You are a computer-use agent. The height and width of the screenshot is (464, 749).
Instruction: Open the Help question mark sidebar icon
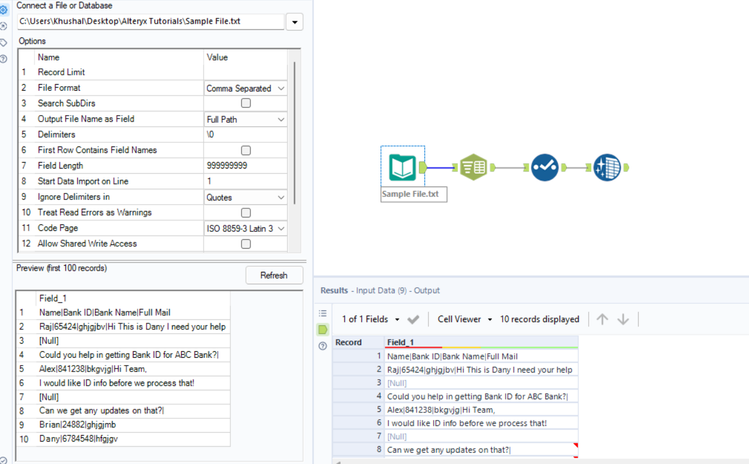3,59
